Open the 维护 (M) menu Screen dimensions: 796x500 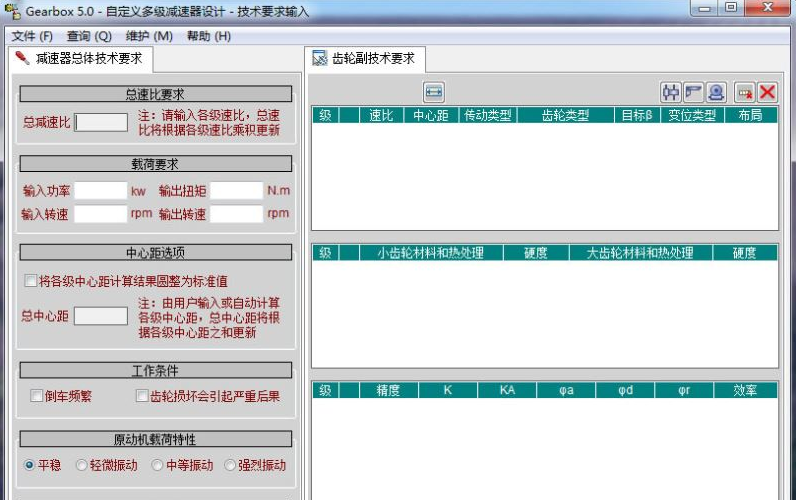(x=150, y=36)
